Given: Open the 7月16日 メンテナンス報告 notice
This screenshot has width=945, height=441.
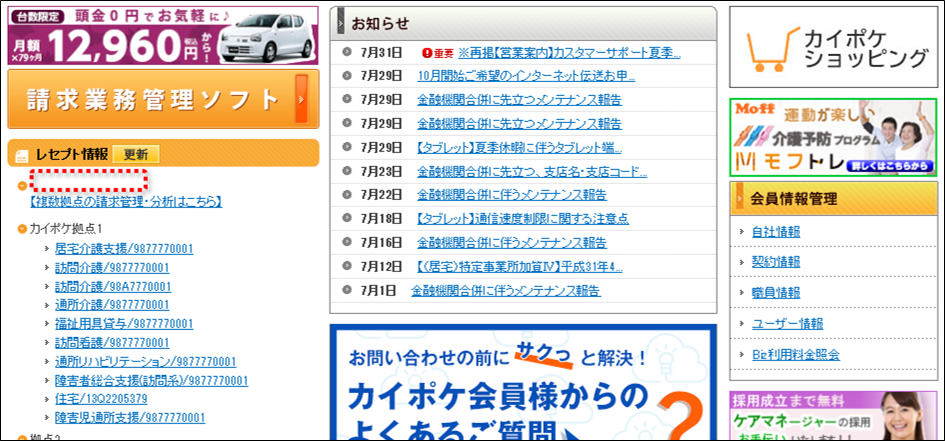Looking at the screenshot, I should pyautogui.click(x=512, y=243).
